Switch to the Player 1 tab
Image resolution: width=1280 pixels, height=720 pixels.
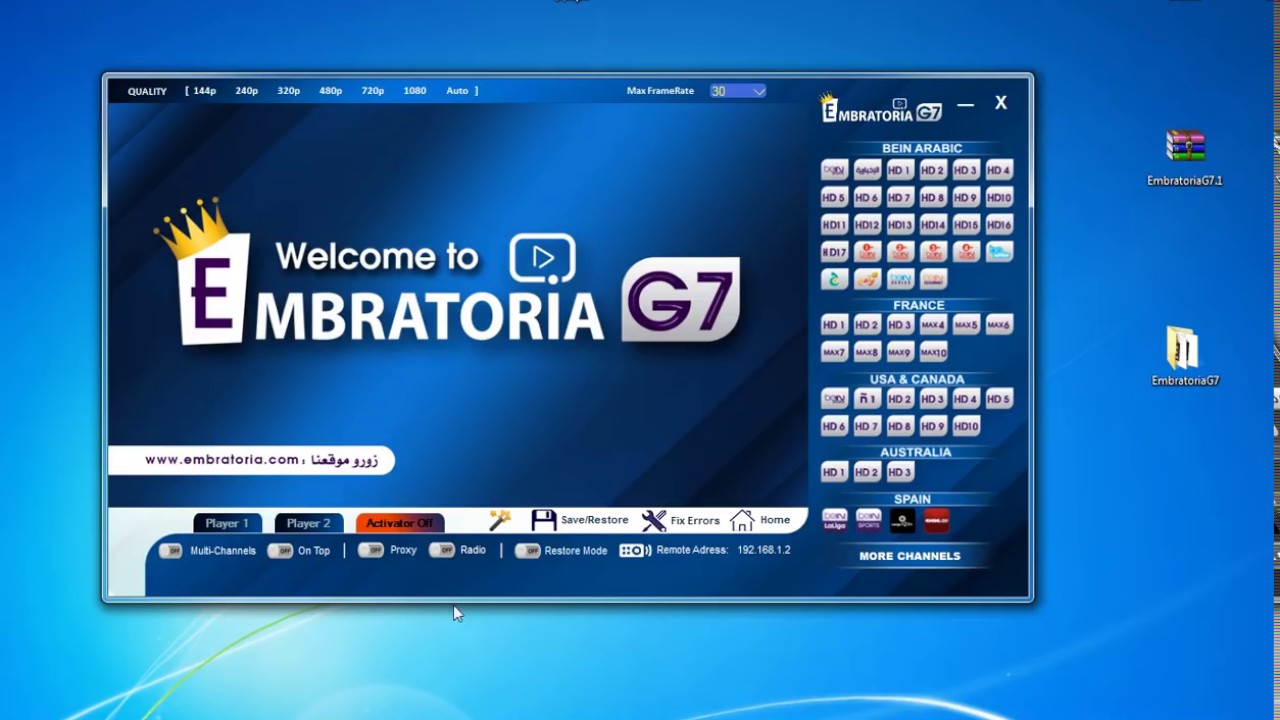point(227,523)
